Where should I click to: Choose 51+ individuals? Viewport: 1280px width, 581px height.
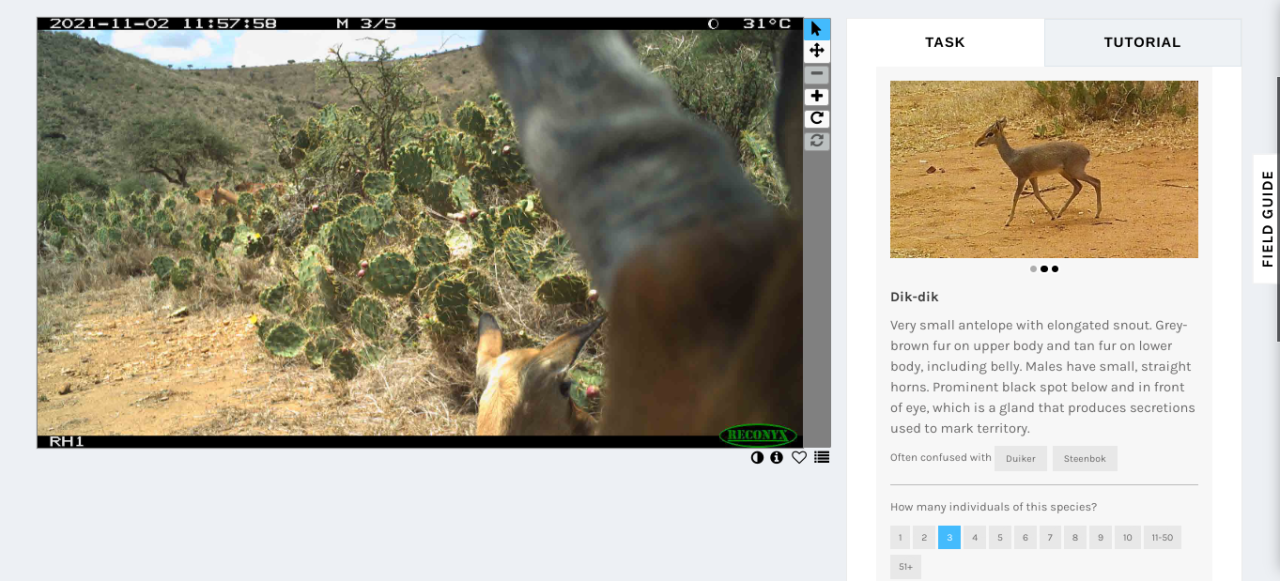[x=905, y=567]
